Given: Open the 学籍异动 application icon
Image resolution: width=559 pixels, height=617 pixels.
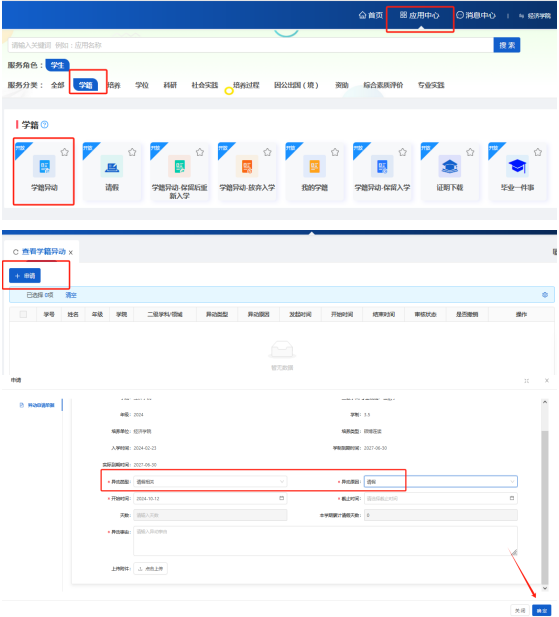Looking at the screenshot, I should pos(44,166).
